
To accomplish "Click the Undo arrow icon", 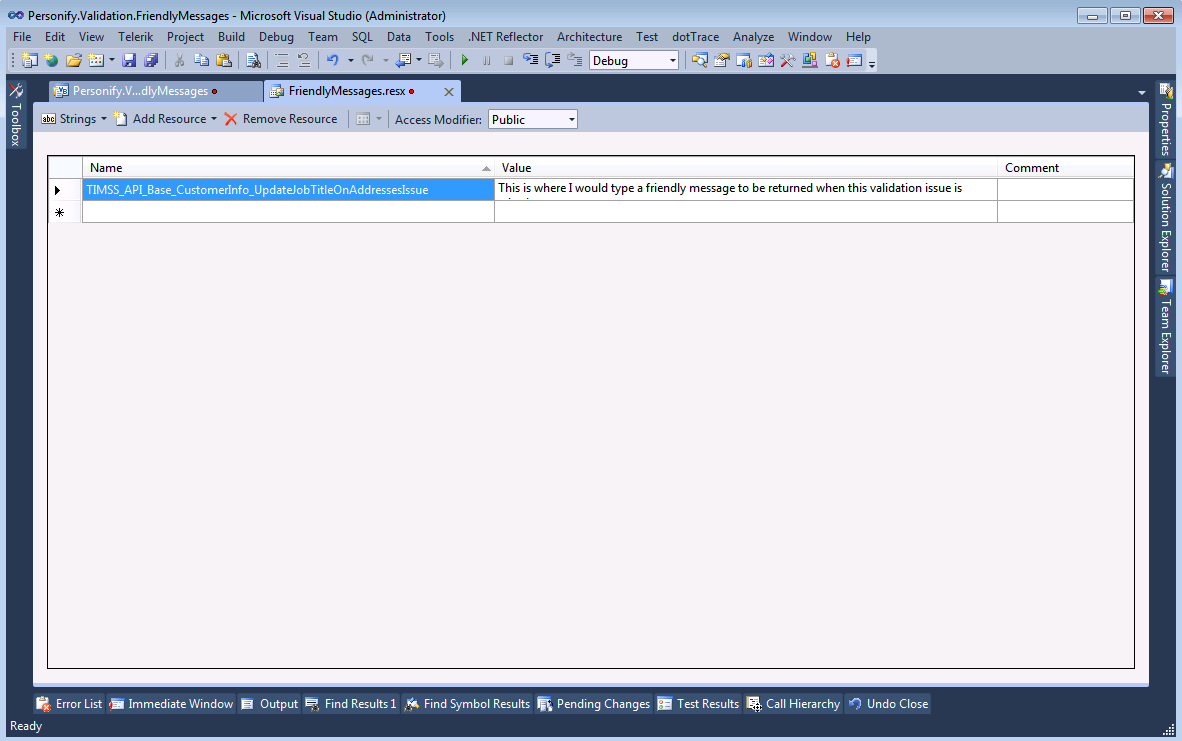I will [332, 60].
